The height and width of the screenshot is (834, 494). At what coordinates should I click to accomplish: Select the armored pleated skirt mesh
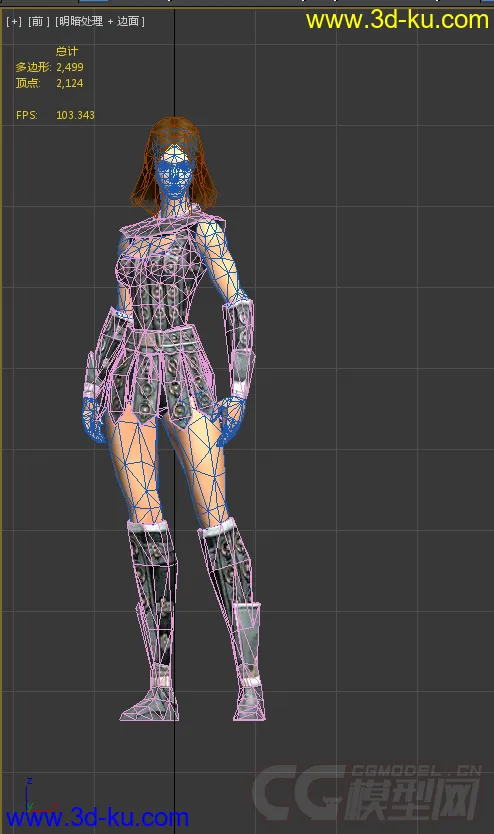160,372
